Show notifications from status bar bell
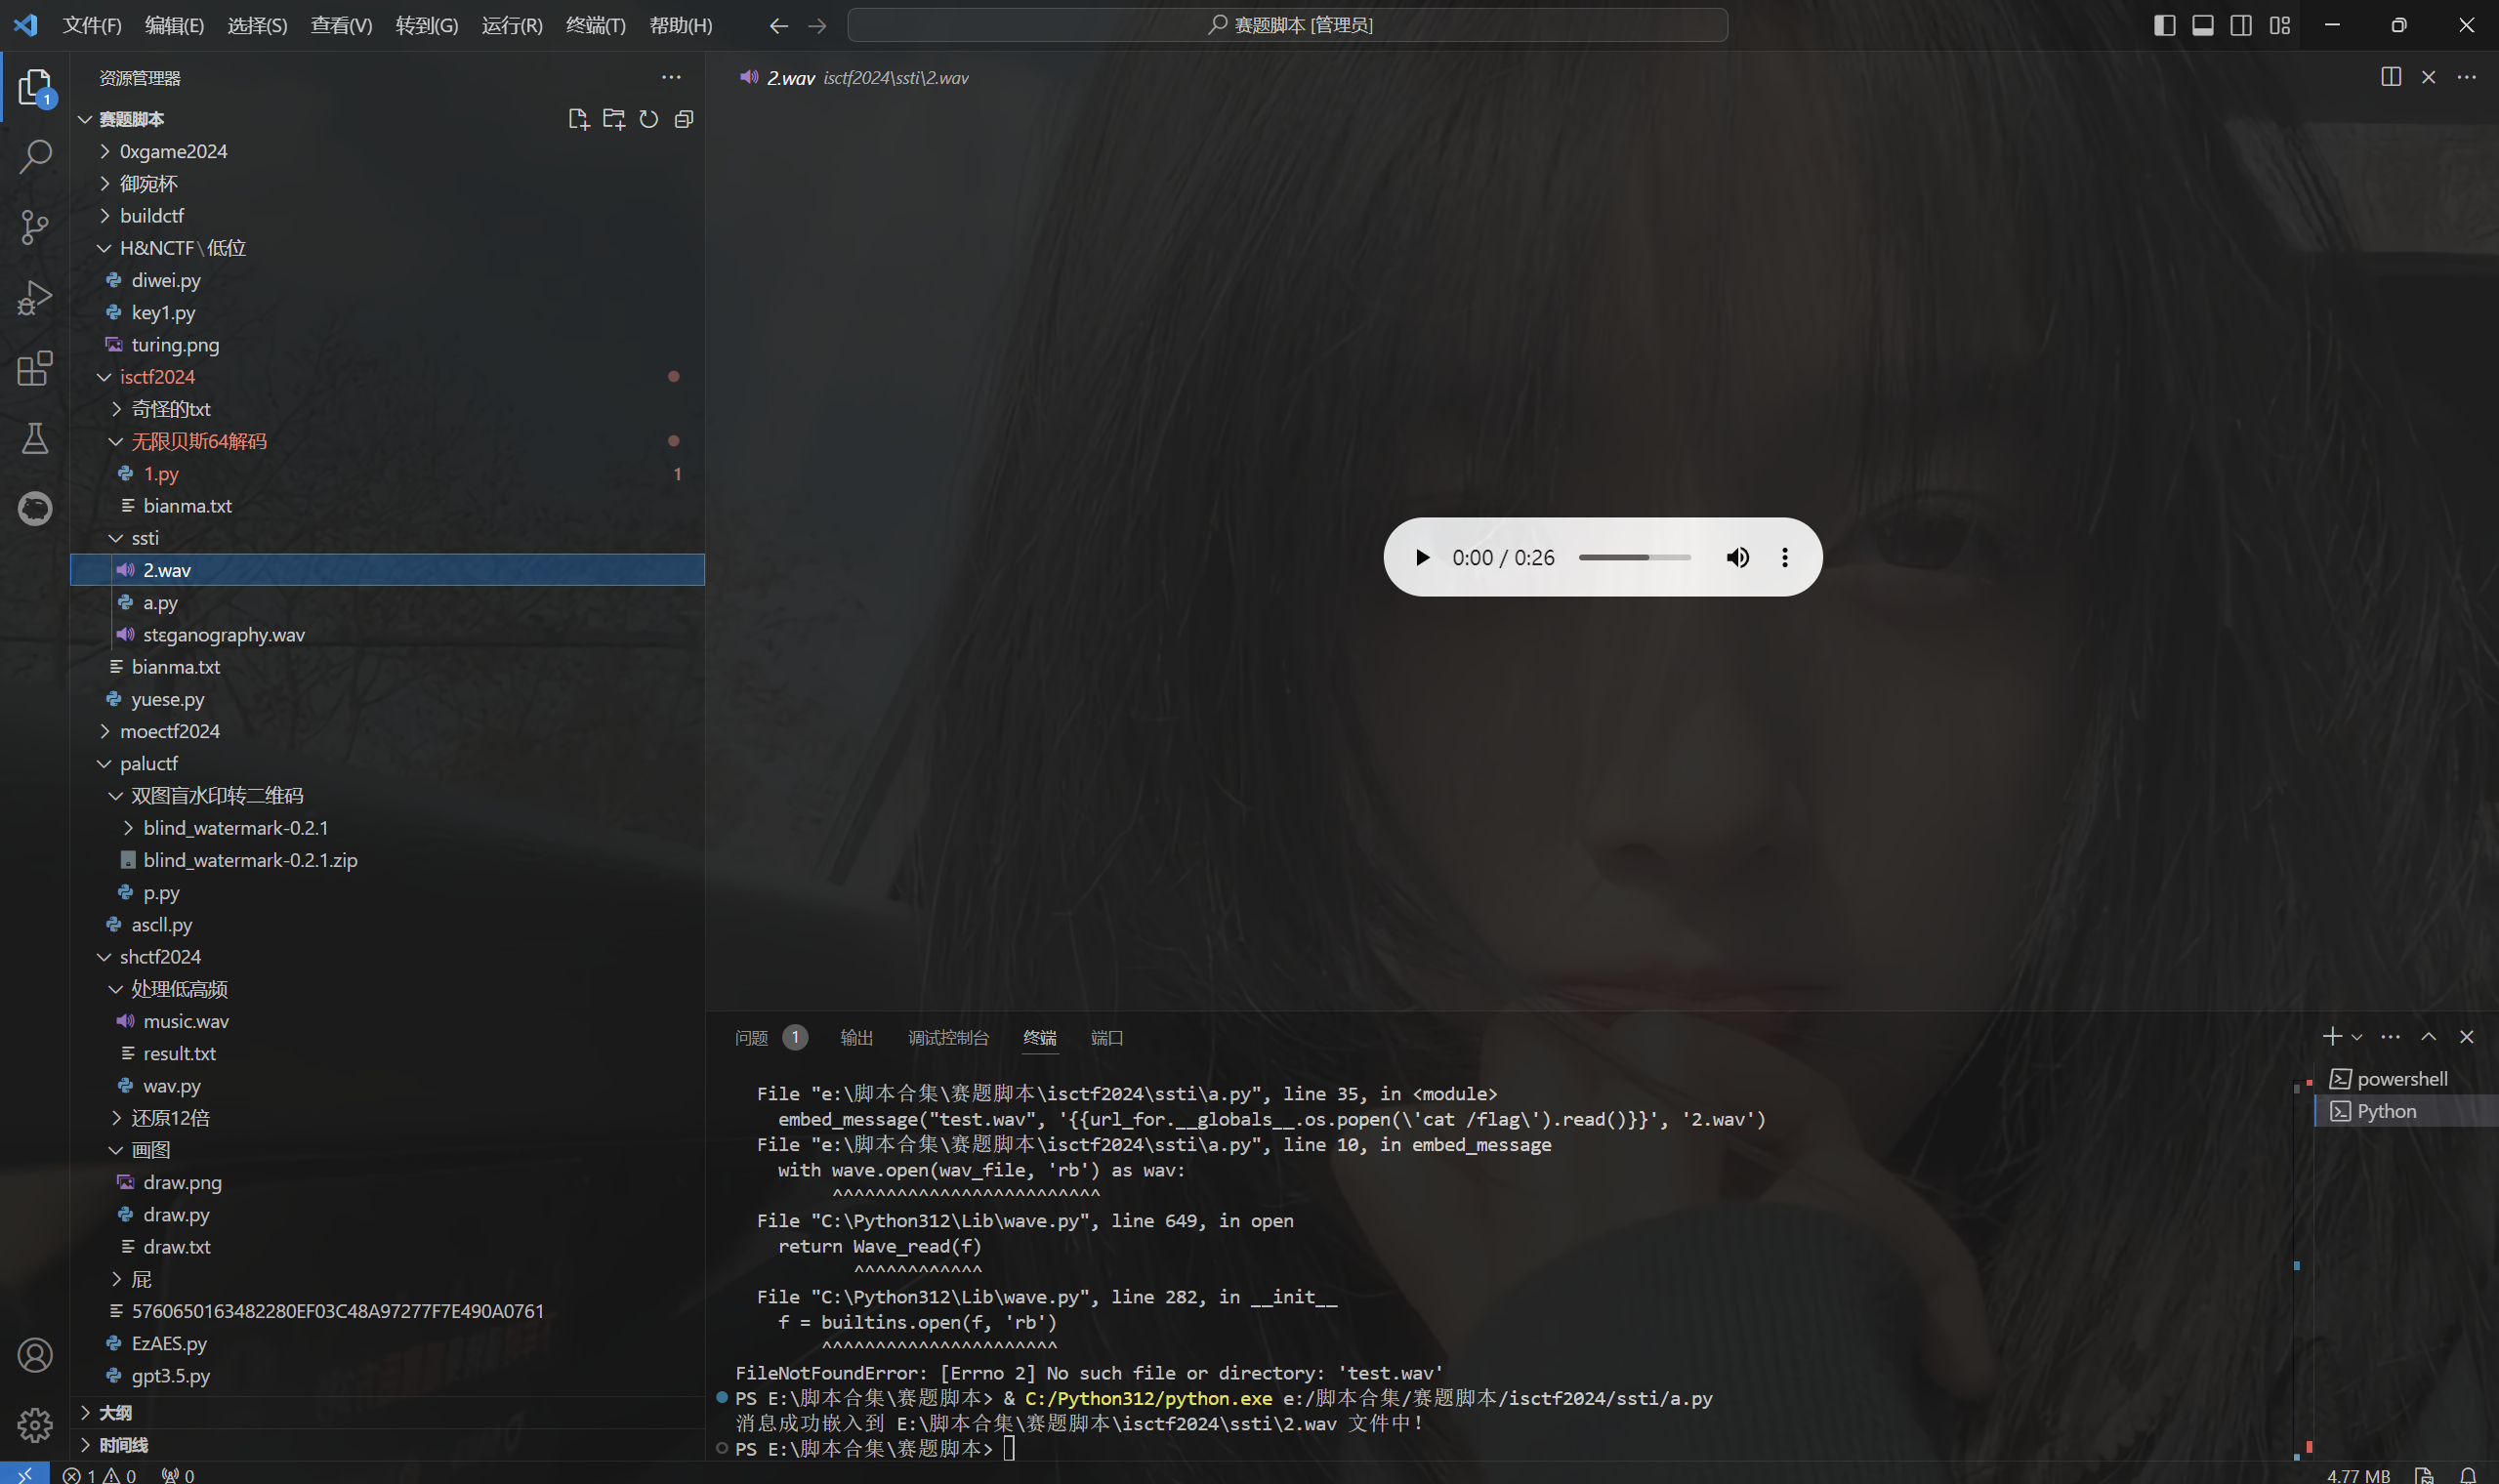This screenshot has width=2499, height=1484. [2468, 1474]
